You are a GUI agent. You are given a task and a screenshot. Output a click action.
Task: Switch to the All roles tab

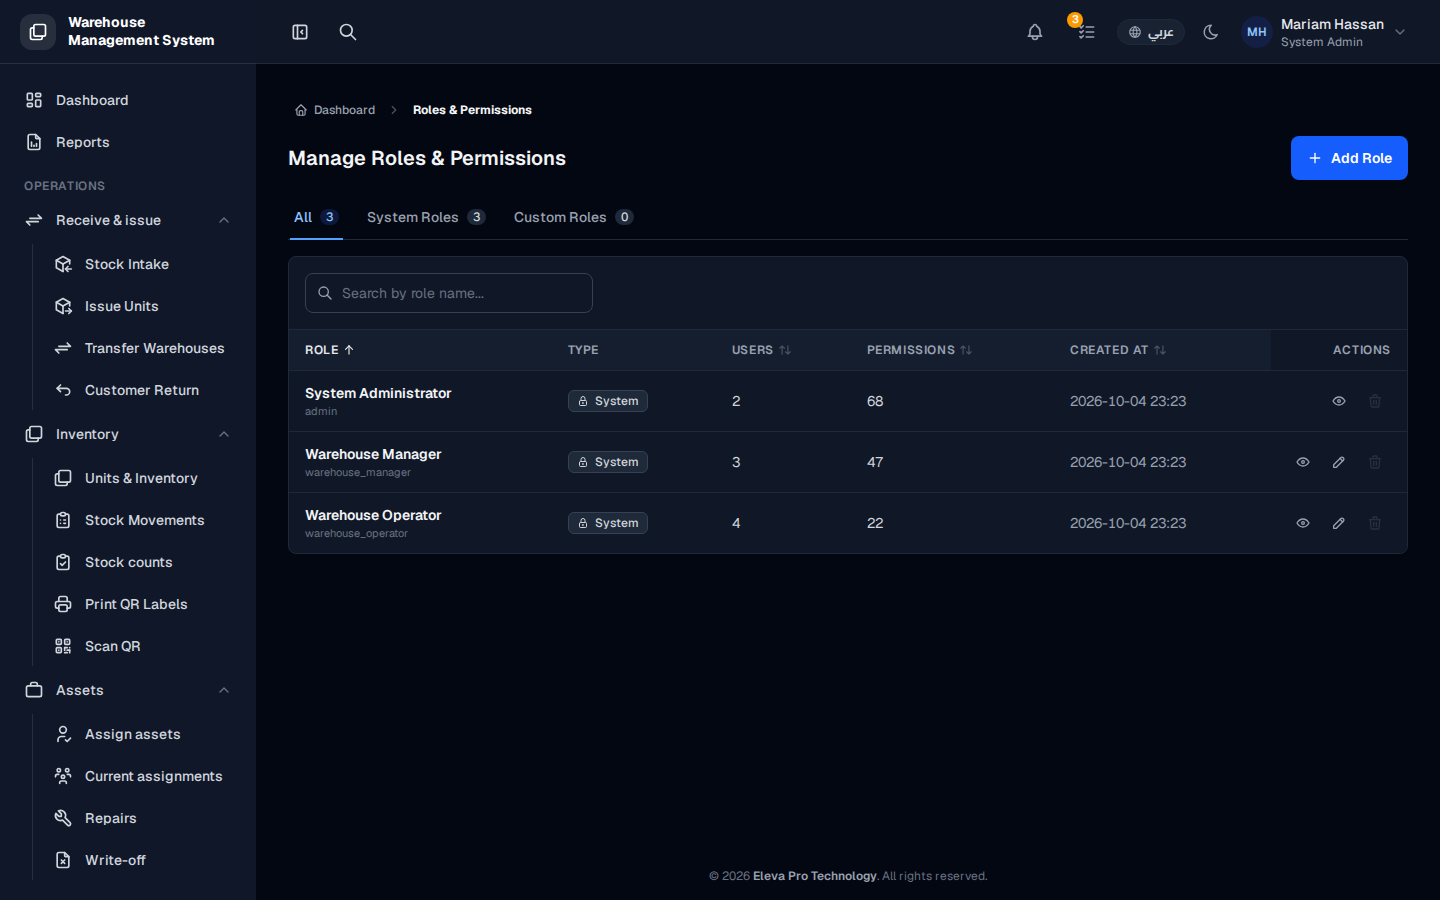[x=316, y=217]
